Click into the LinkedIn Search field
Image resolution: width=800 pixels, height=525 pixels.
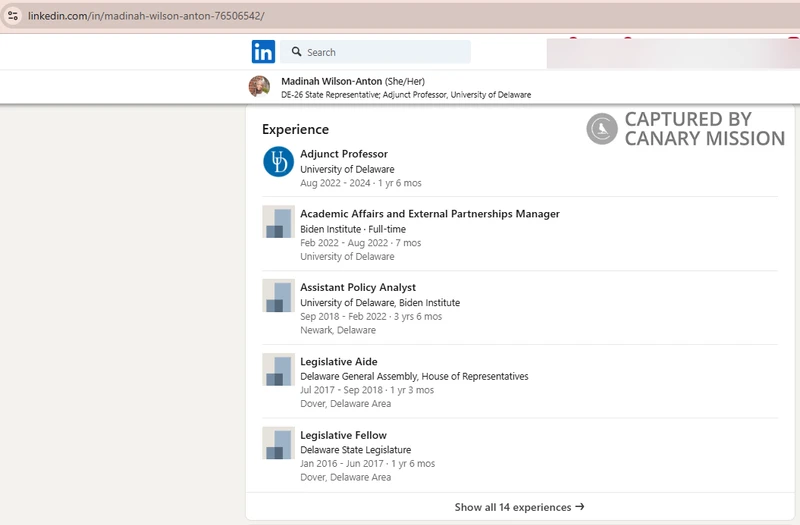(376, 52)
